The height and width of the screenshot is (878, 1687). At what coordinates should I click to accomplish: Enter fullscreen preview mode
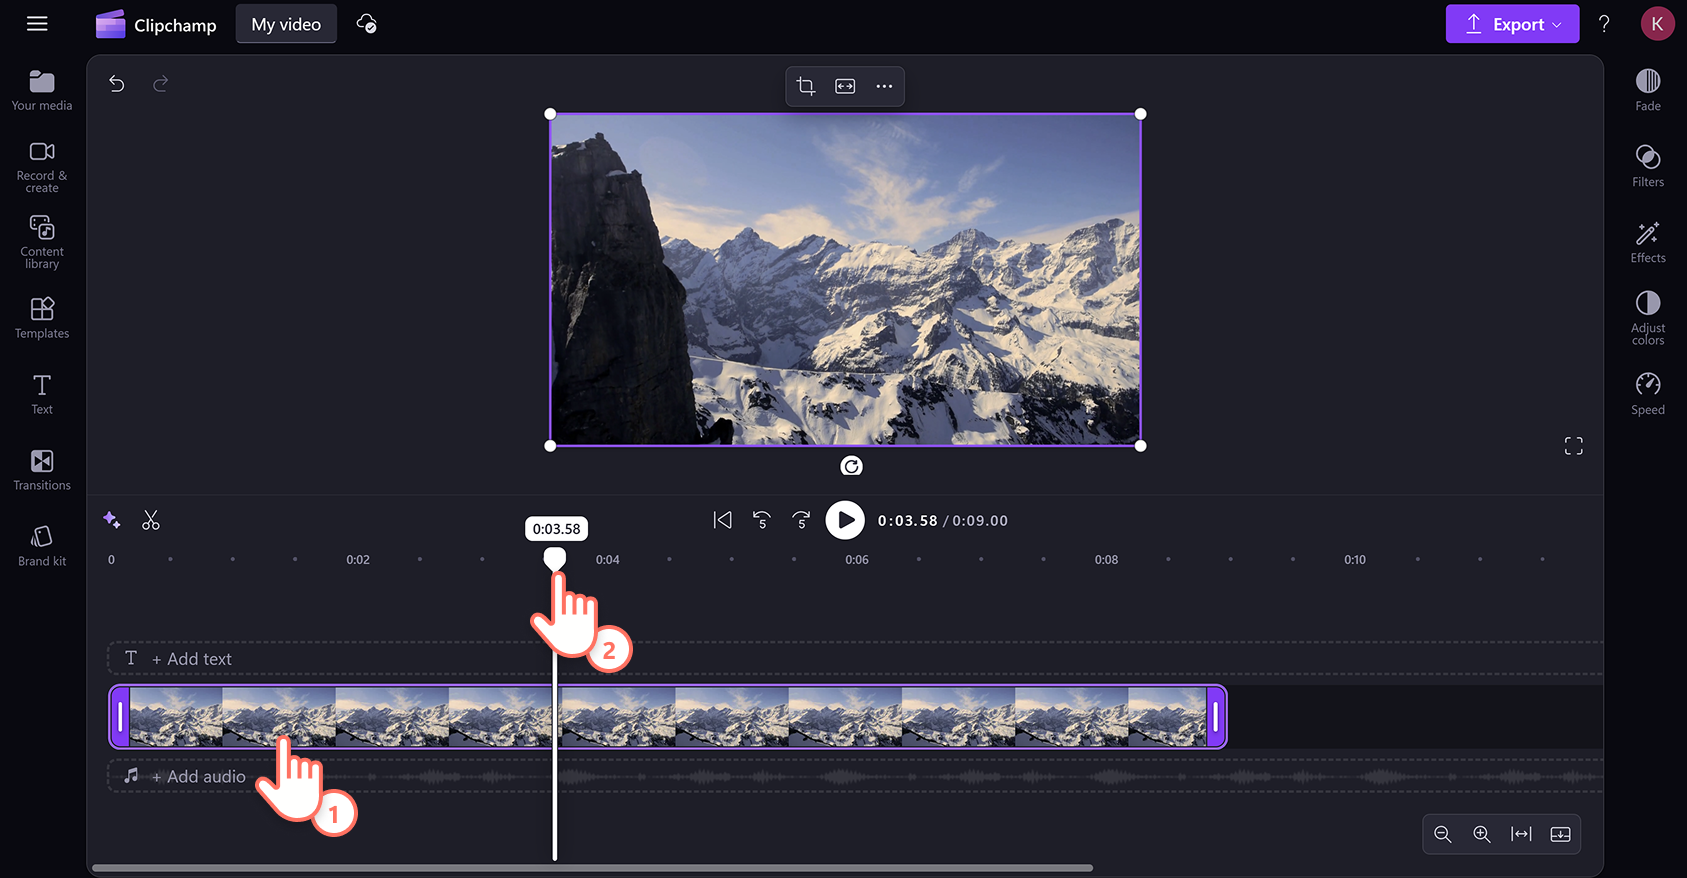pyautogui.click(x=1573, y=446)
